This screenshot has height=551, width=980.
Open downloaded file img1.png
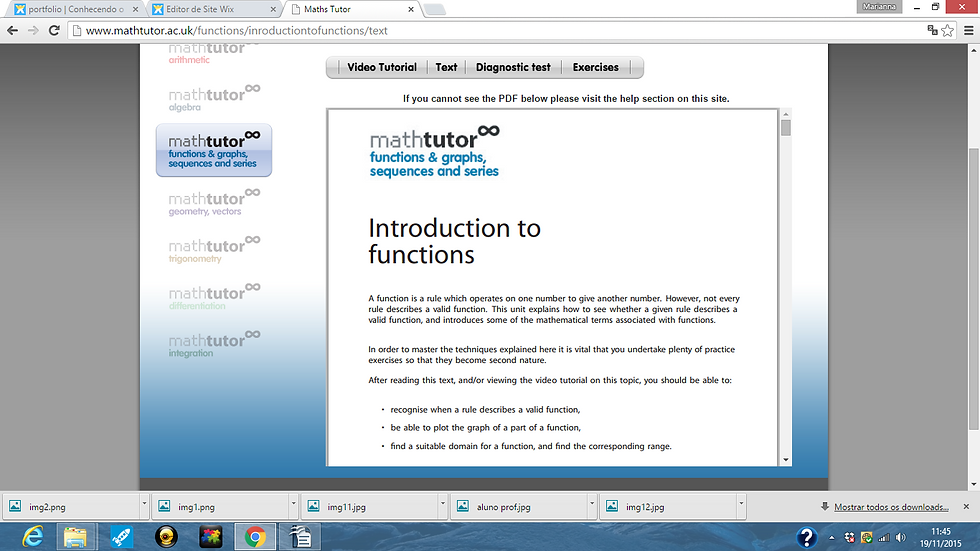pyautogui.click(x=221, y=507)
